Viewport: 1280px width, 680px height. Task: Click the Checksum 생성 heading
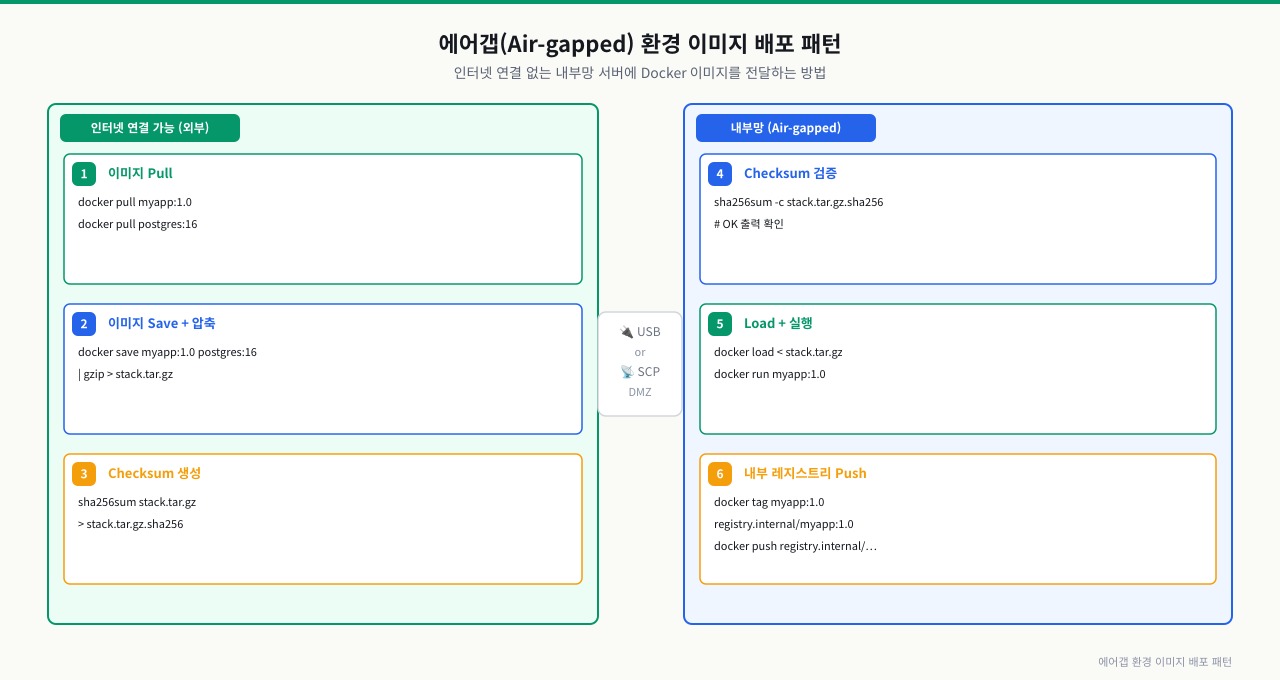tap(154, 474)
